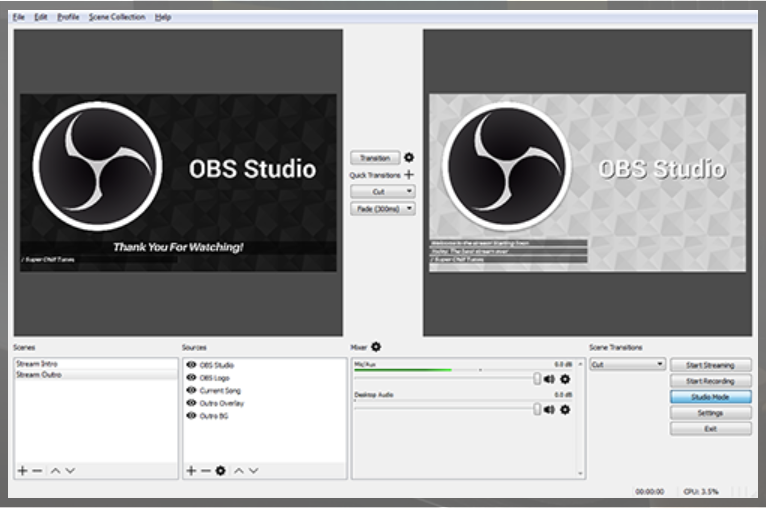
Task: Open Mic/Aux audio settings gear
Action: (x=565, y=379)
